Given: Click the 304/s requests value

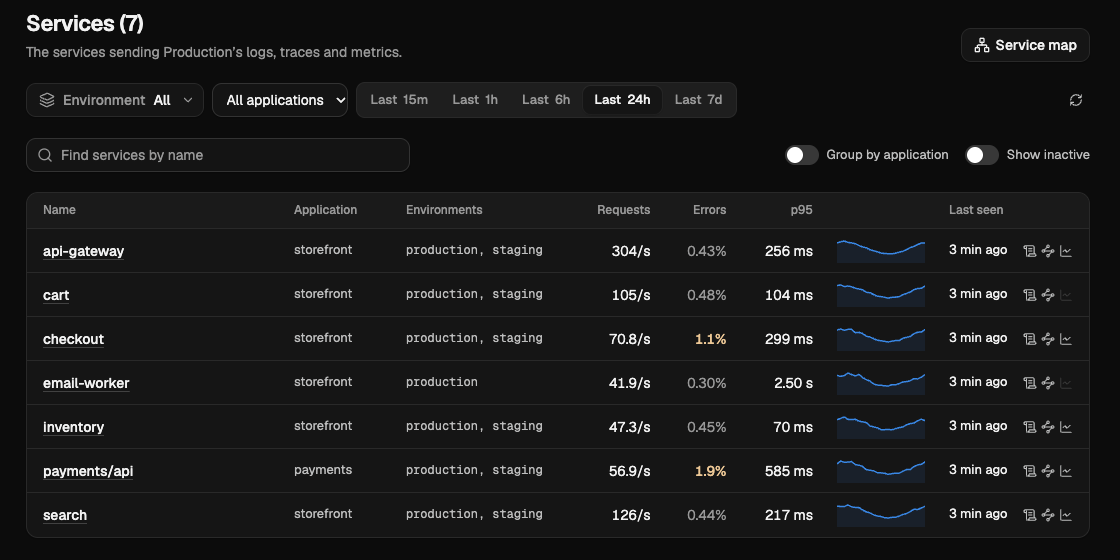Looking at the screenshot, I should pos(631,251).
